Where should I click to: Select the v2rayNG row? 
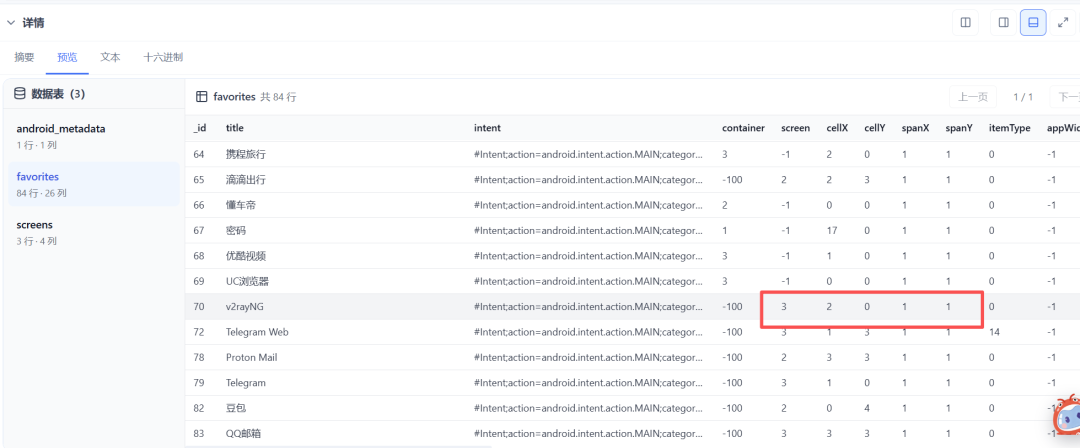coord(632,307)
